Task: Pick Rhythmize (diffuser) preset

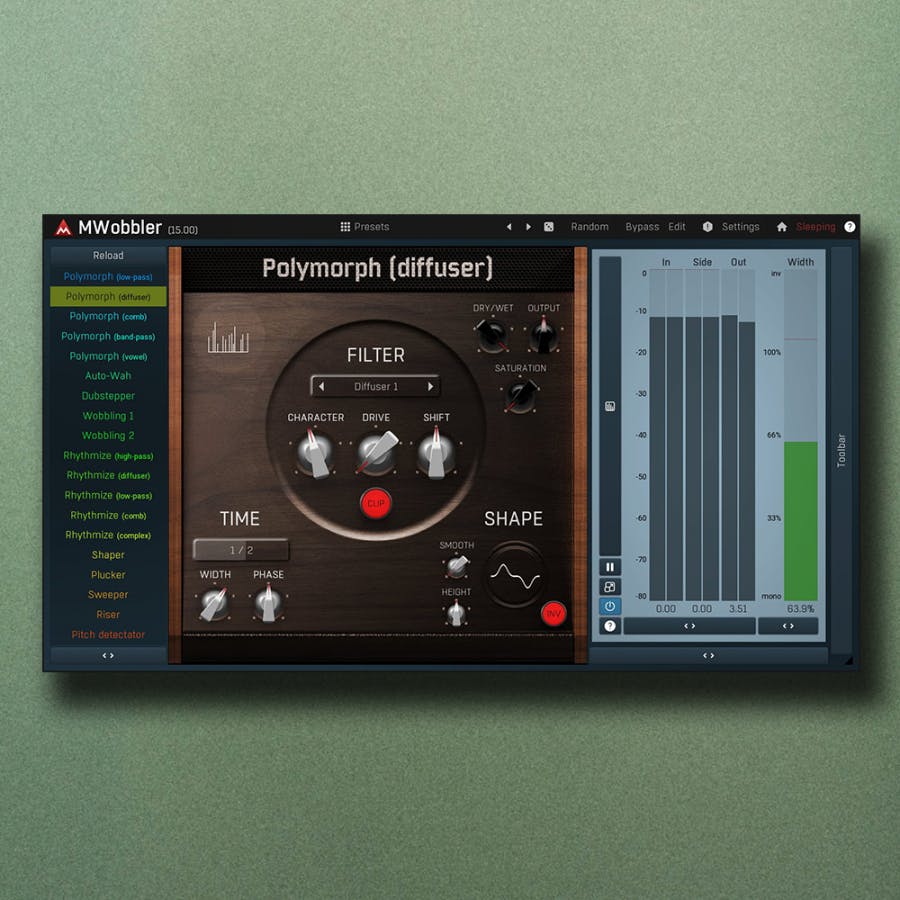Action: click(x=108, y=475)
